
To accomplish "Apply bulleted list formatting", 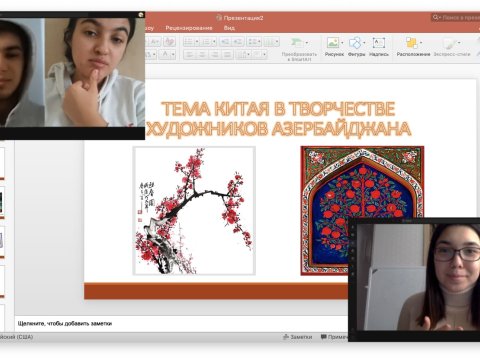I will click(188, 42).
